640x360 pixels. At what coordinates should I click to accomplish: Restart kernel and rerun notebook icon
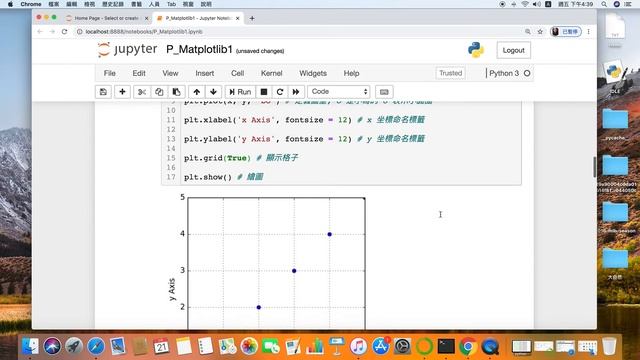click(296, 92)
